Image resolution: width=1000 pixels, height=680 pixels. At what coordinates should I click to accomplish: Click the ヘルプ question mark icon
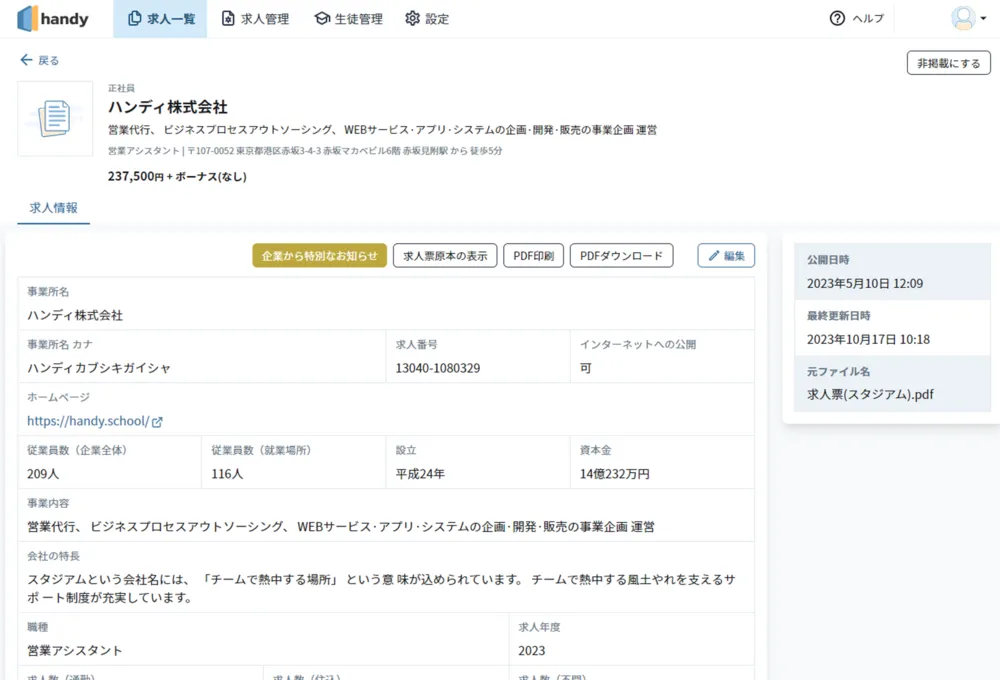[837, 18]
